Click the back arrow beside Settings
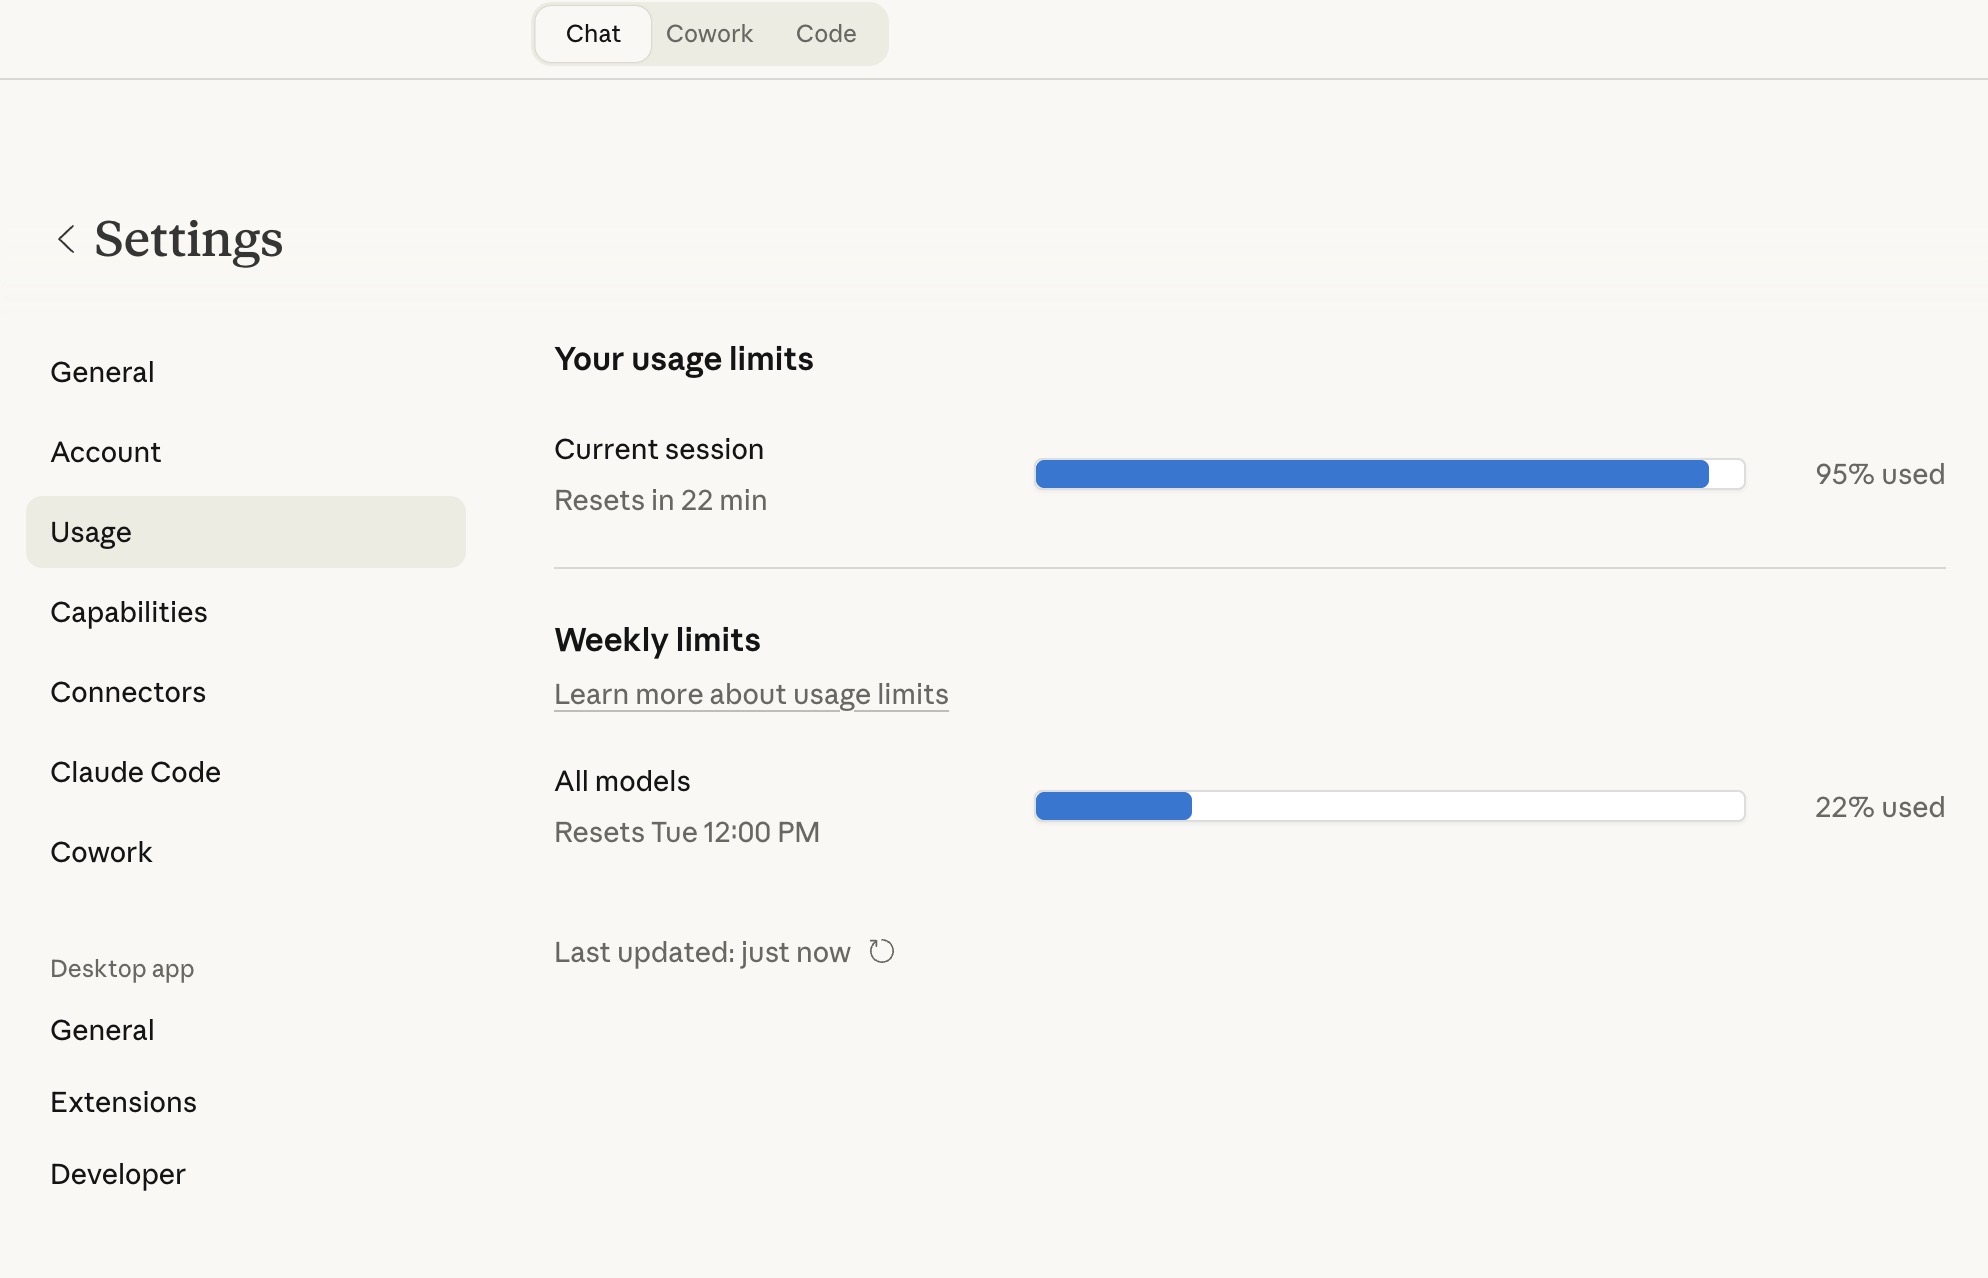1988x1278 pixels. click(66, 239)
